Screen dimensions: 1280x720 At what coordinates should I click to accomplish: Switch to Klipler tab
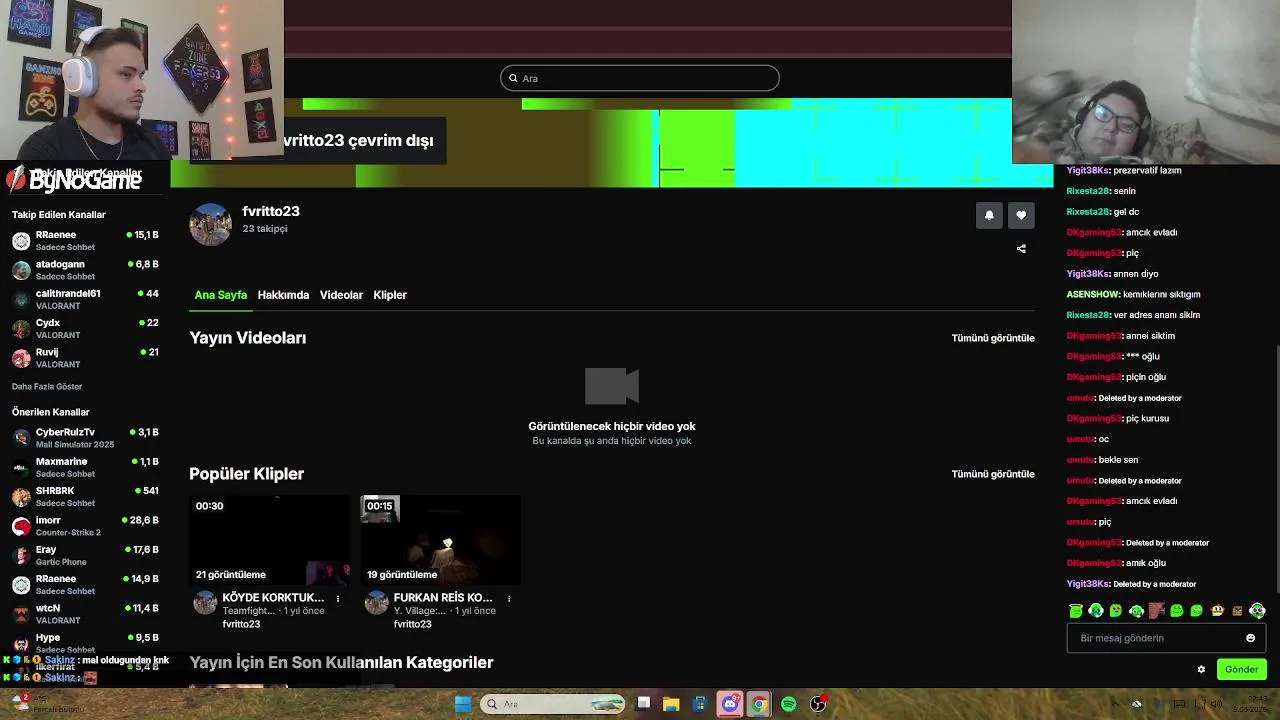(390, 295)
